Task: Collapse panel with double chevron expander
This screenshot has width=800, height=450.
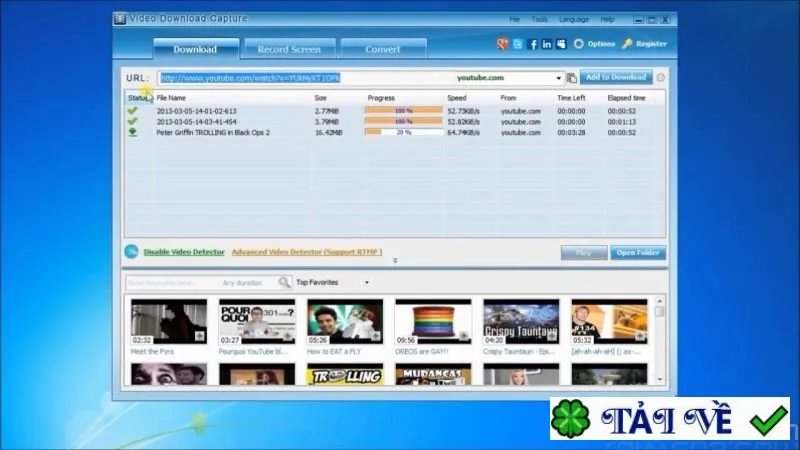Action: click(x=395, y=261)
